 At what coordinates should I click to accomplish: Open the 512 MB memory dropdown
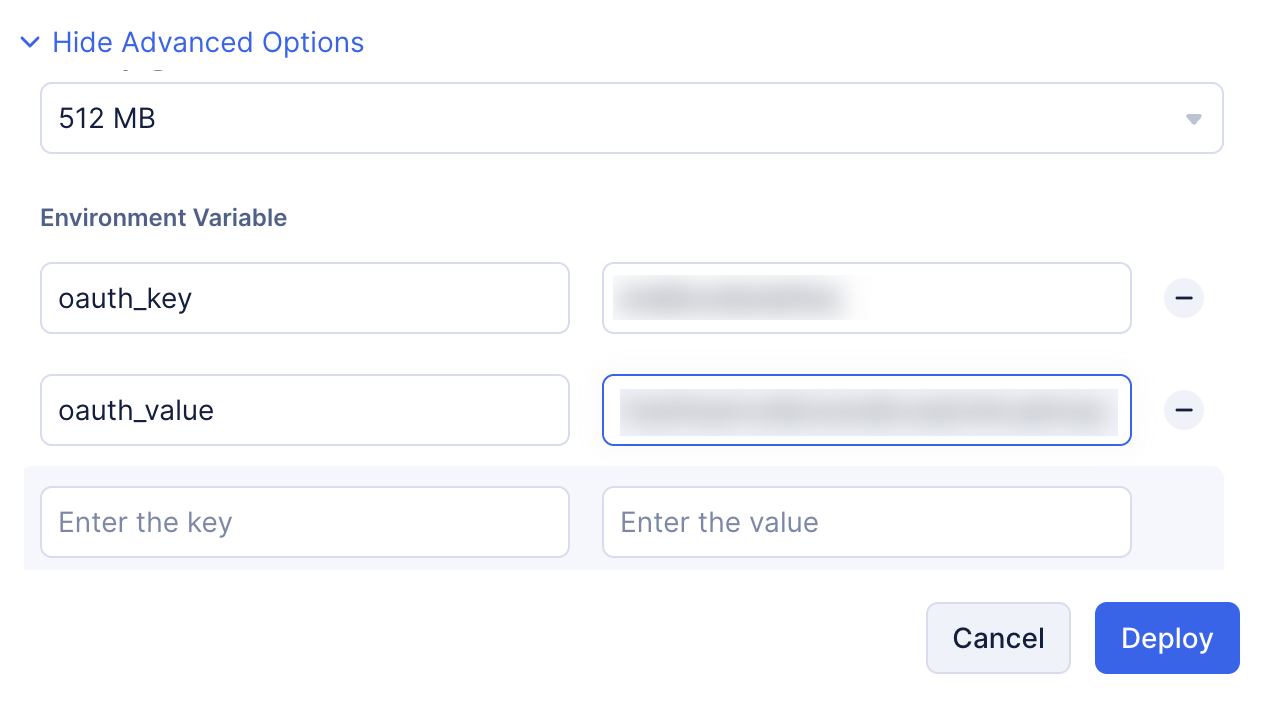point(631,118)
